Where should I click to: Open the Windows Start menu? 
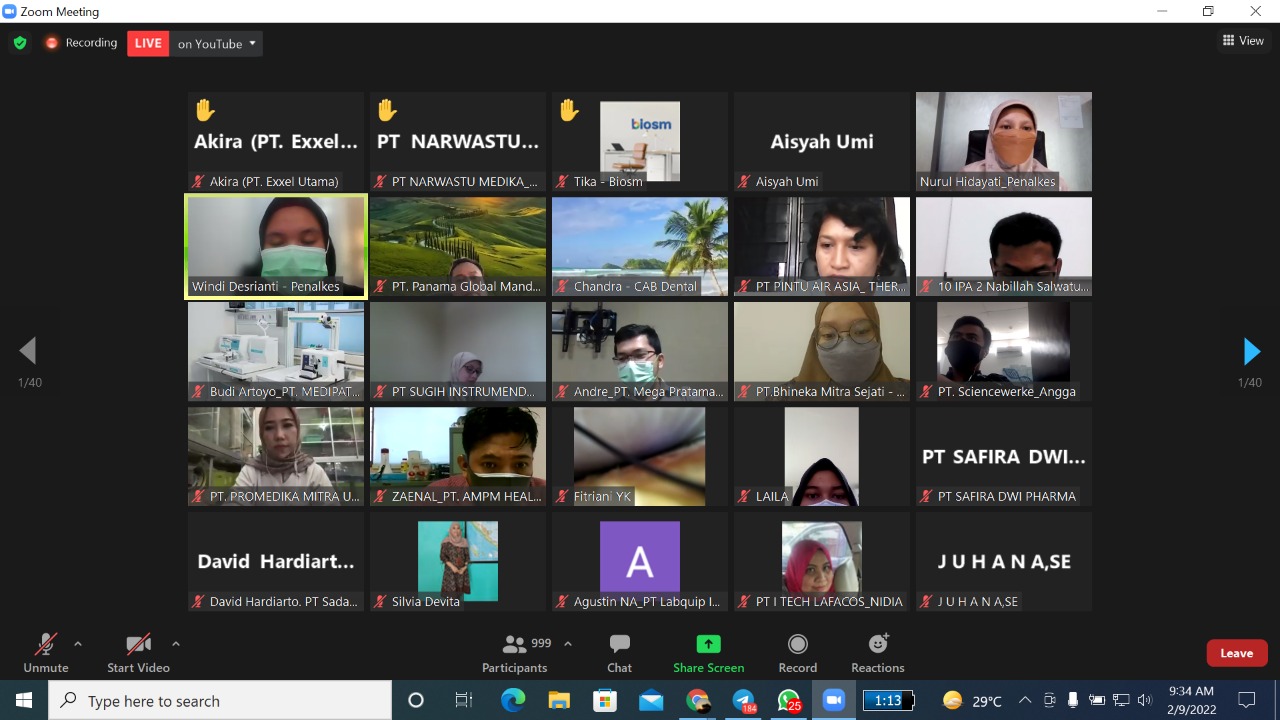[x=24, y=700]
